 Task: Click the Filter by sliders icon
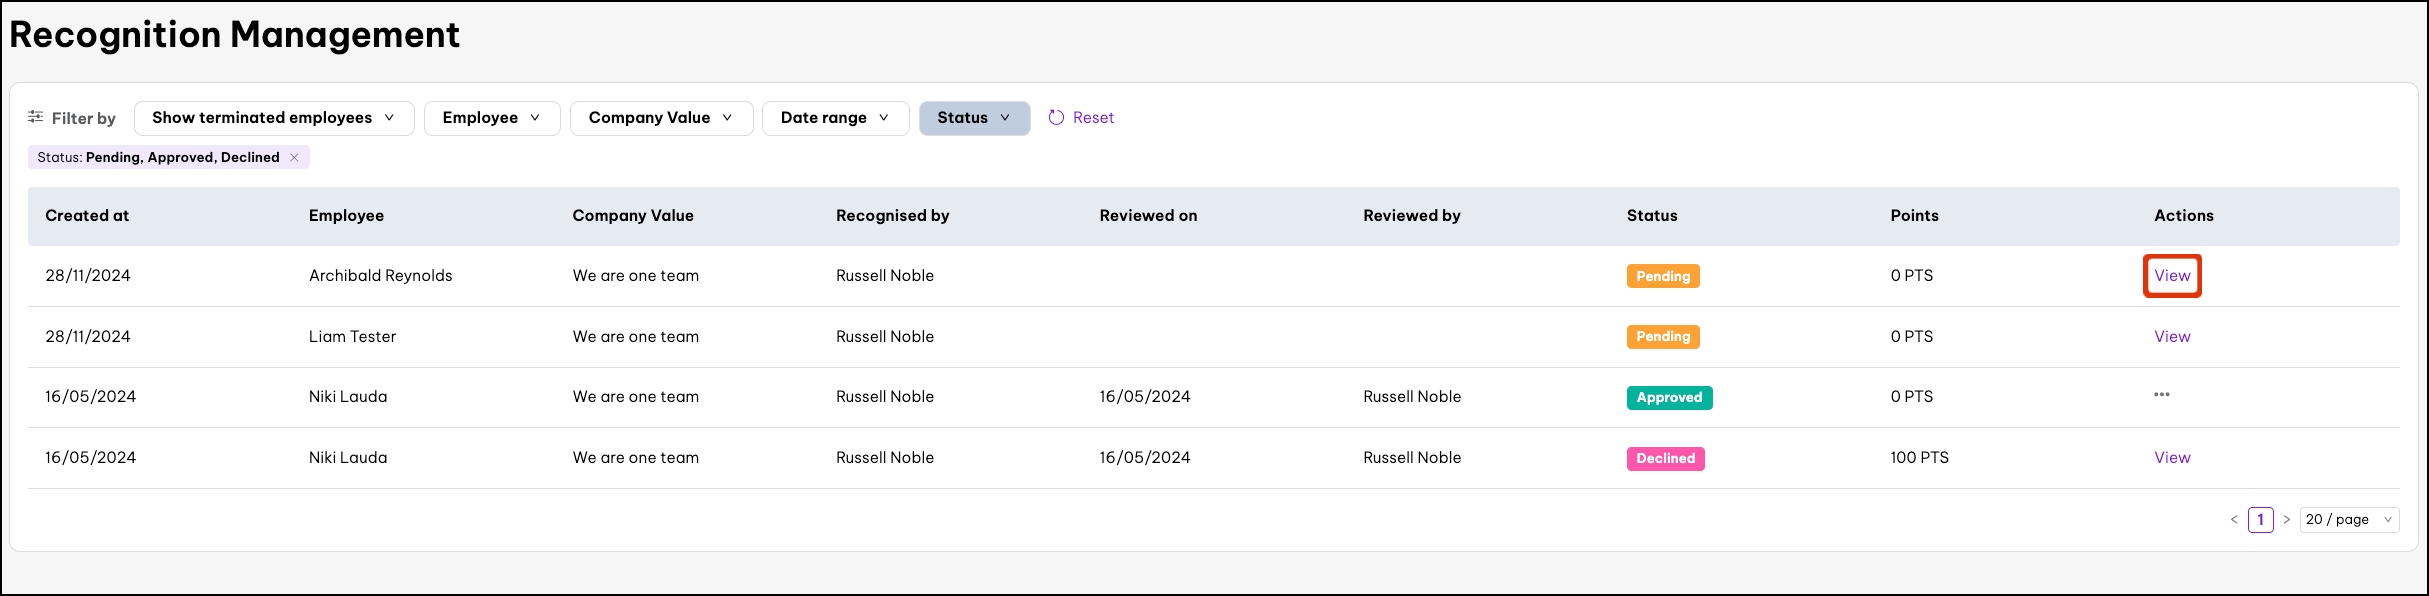point(35,117)
